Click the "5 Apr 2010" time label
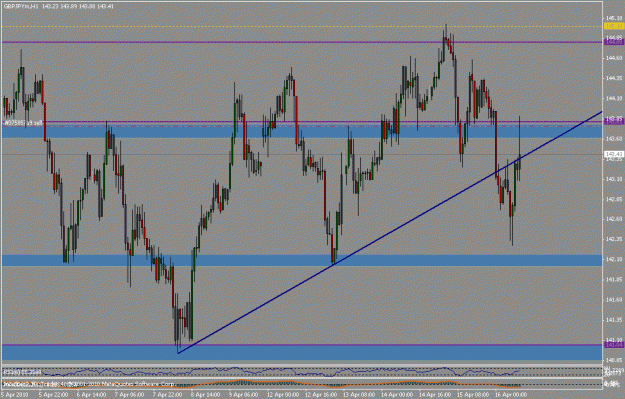 14,395
